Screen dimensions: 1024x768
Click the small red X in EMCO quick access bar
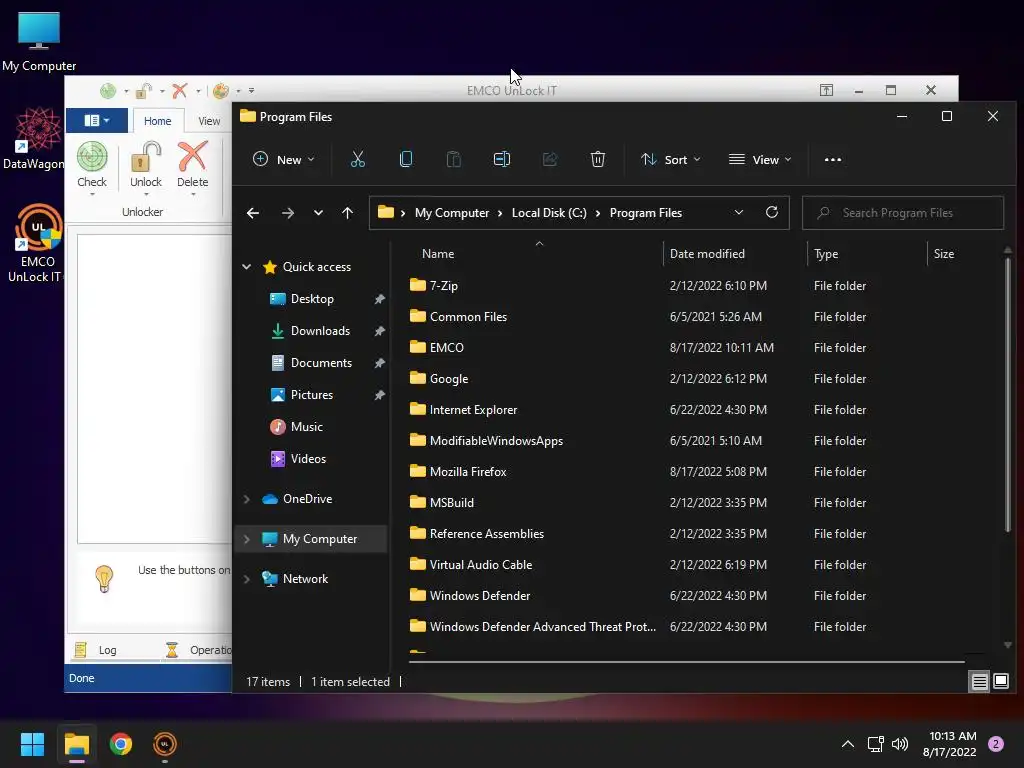[x=180, y=91]
